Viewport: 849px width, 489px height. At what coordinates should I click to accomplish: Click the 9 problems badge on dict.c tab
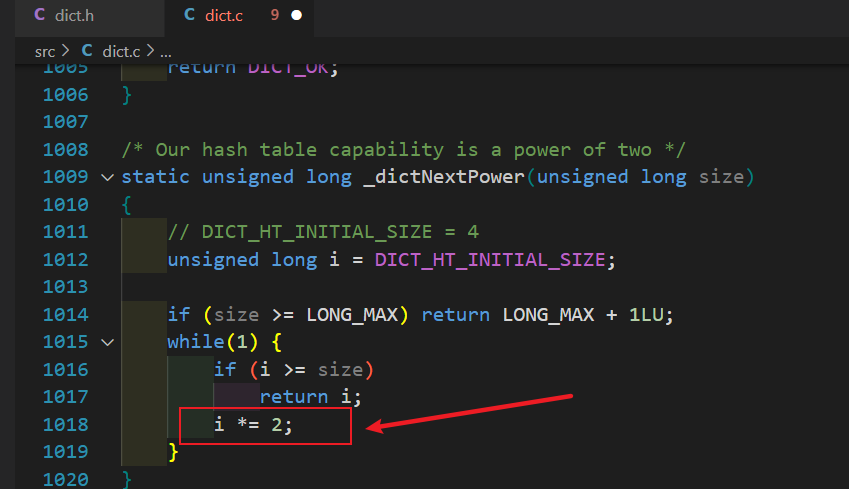pos(275,15)
